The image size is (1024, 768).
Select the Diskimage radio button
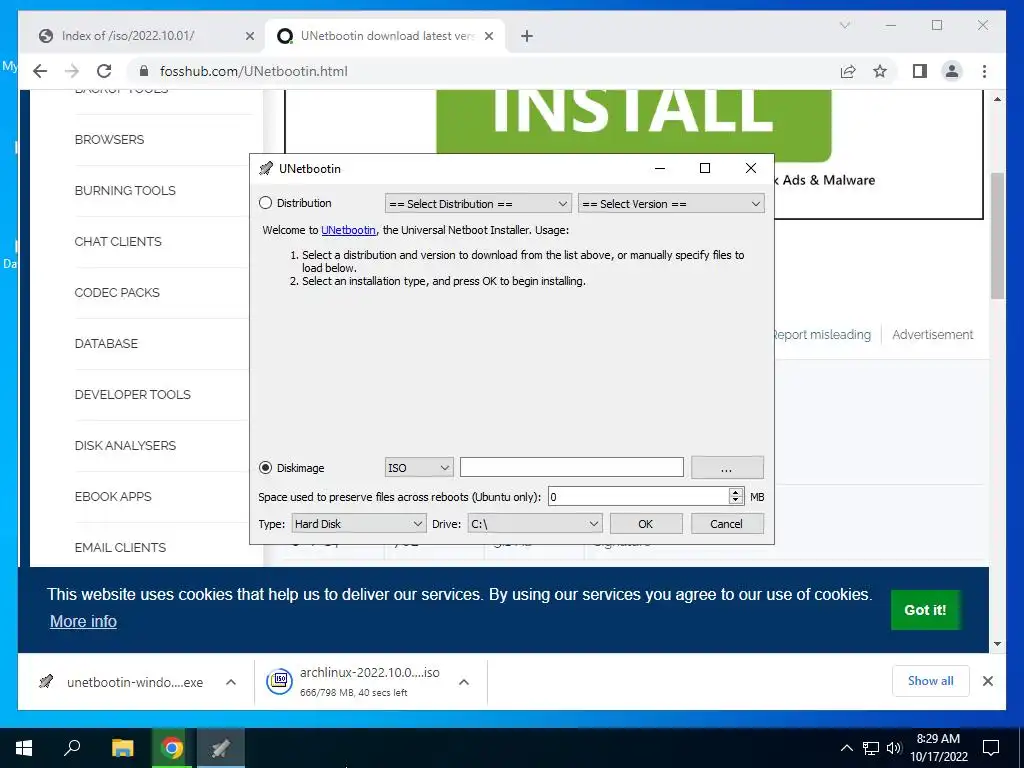click(x=265, y=468)
